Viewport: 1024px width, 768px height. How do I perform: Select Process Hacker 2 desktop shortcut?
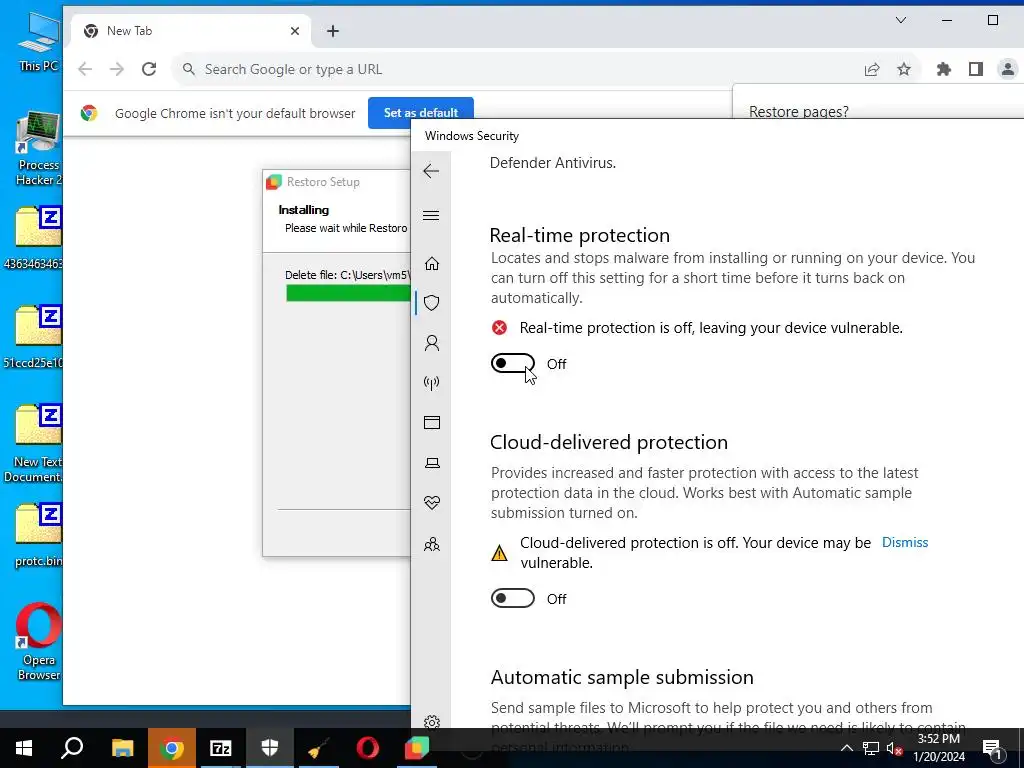click(x=38, y=149)
